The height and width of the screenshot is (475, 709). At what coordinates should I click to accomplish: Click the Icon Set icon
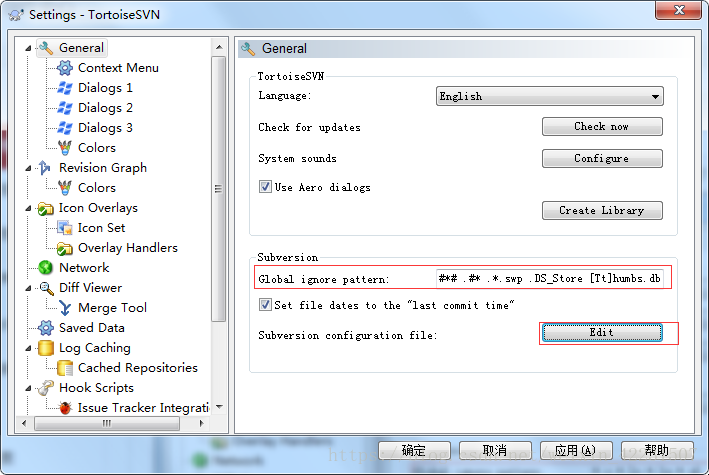tap(65, 228)
